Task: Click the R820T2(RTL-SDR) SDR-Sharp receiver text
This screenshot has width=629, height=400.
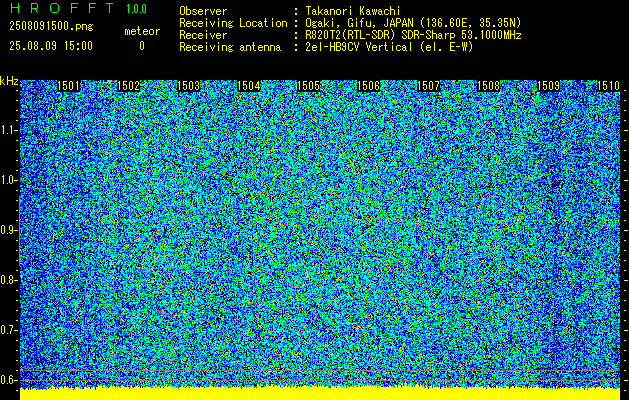Action: click(x=413, y=35)
